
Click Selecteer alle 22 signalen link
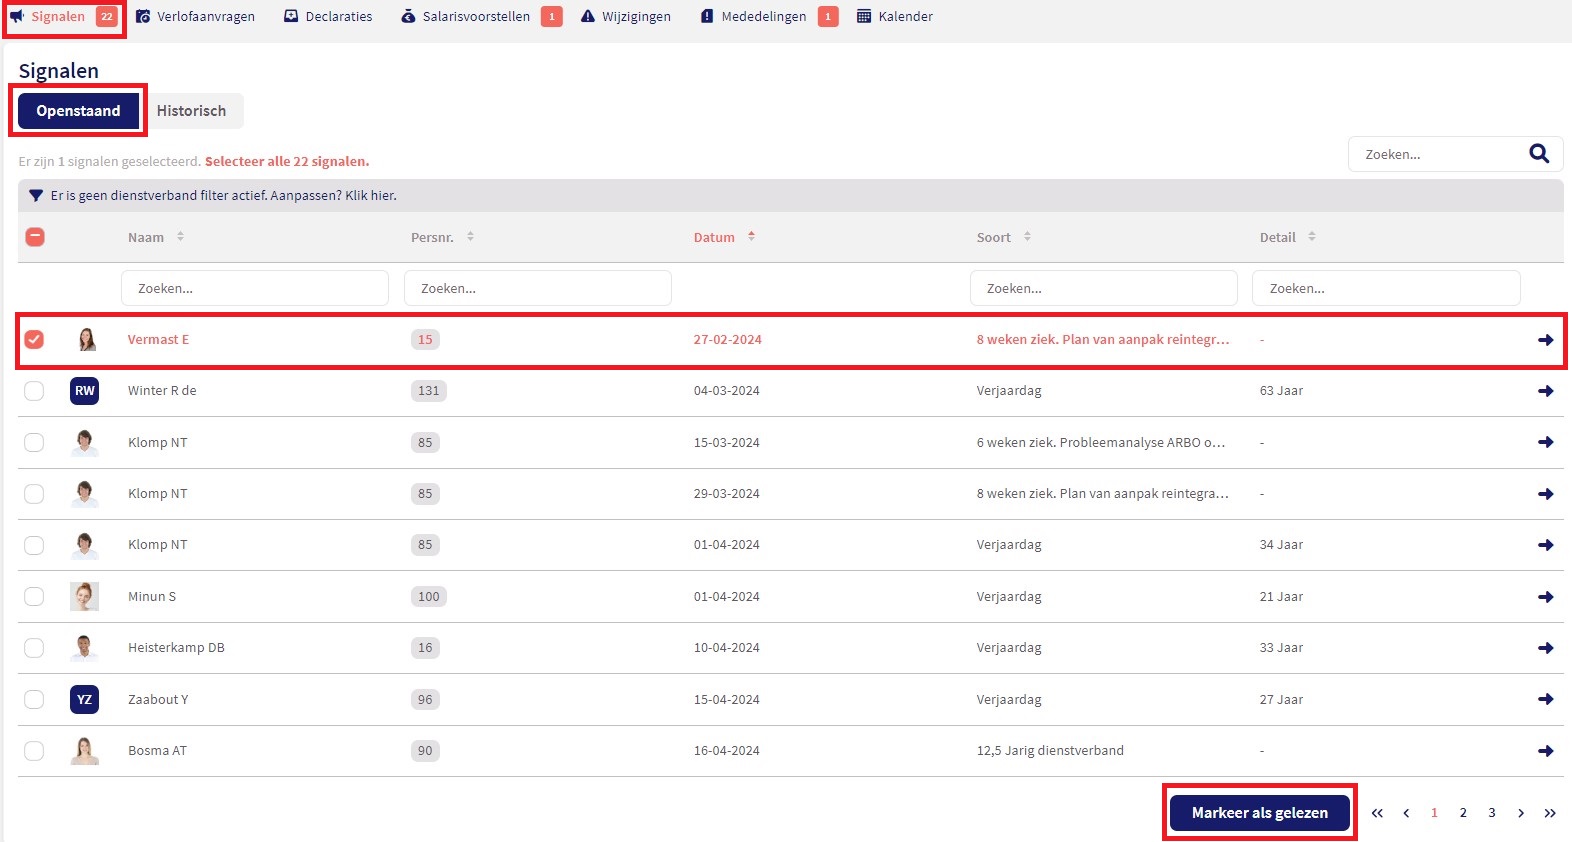(287, 162)
